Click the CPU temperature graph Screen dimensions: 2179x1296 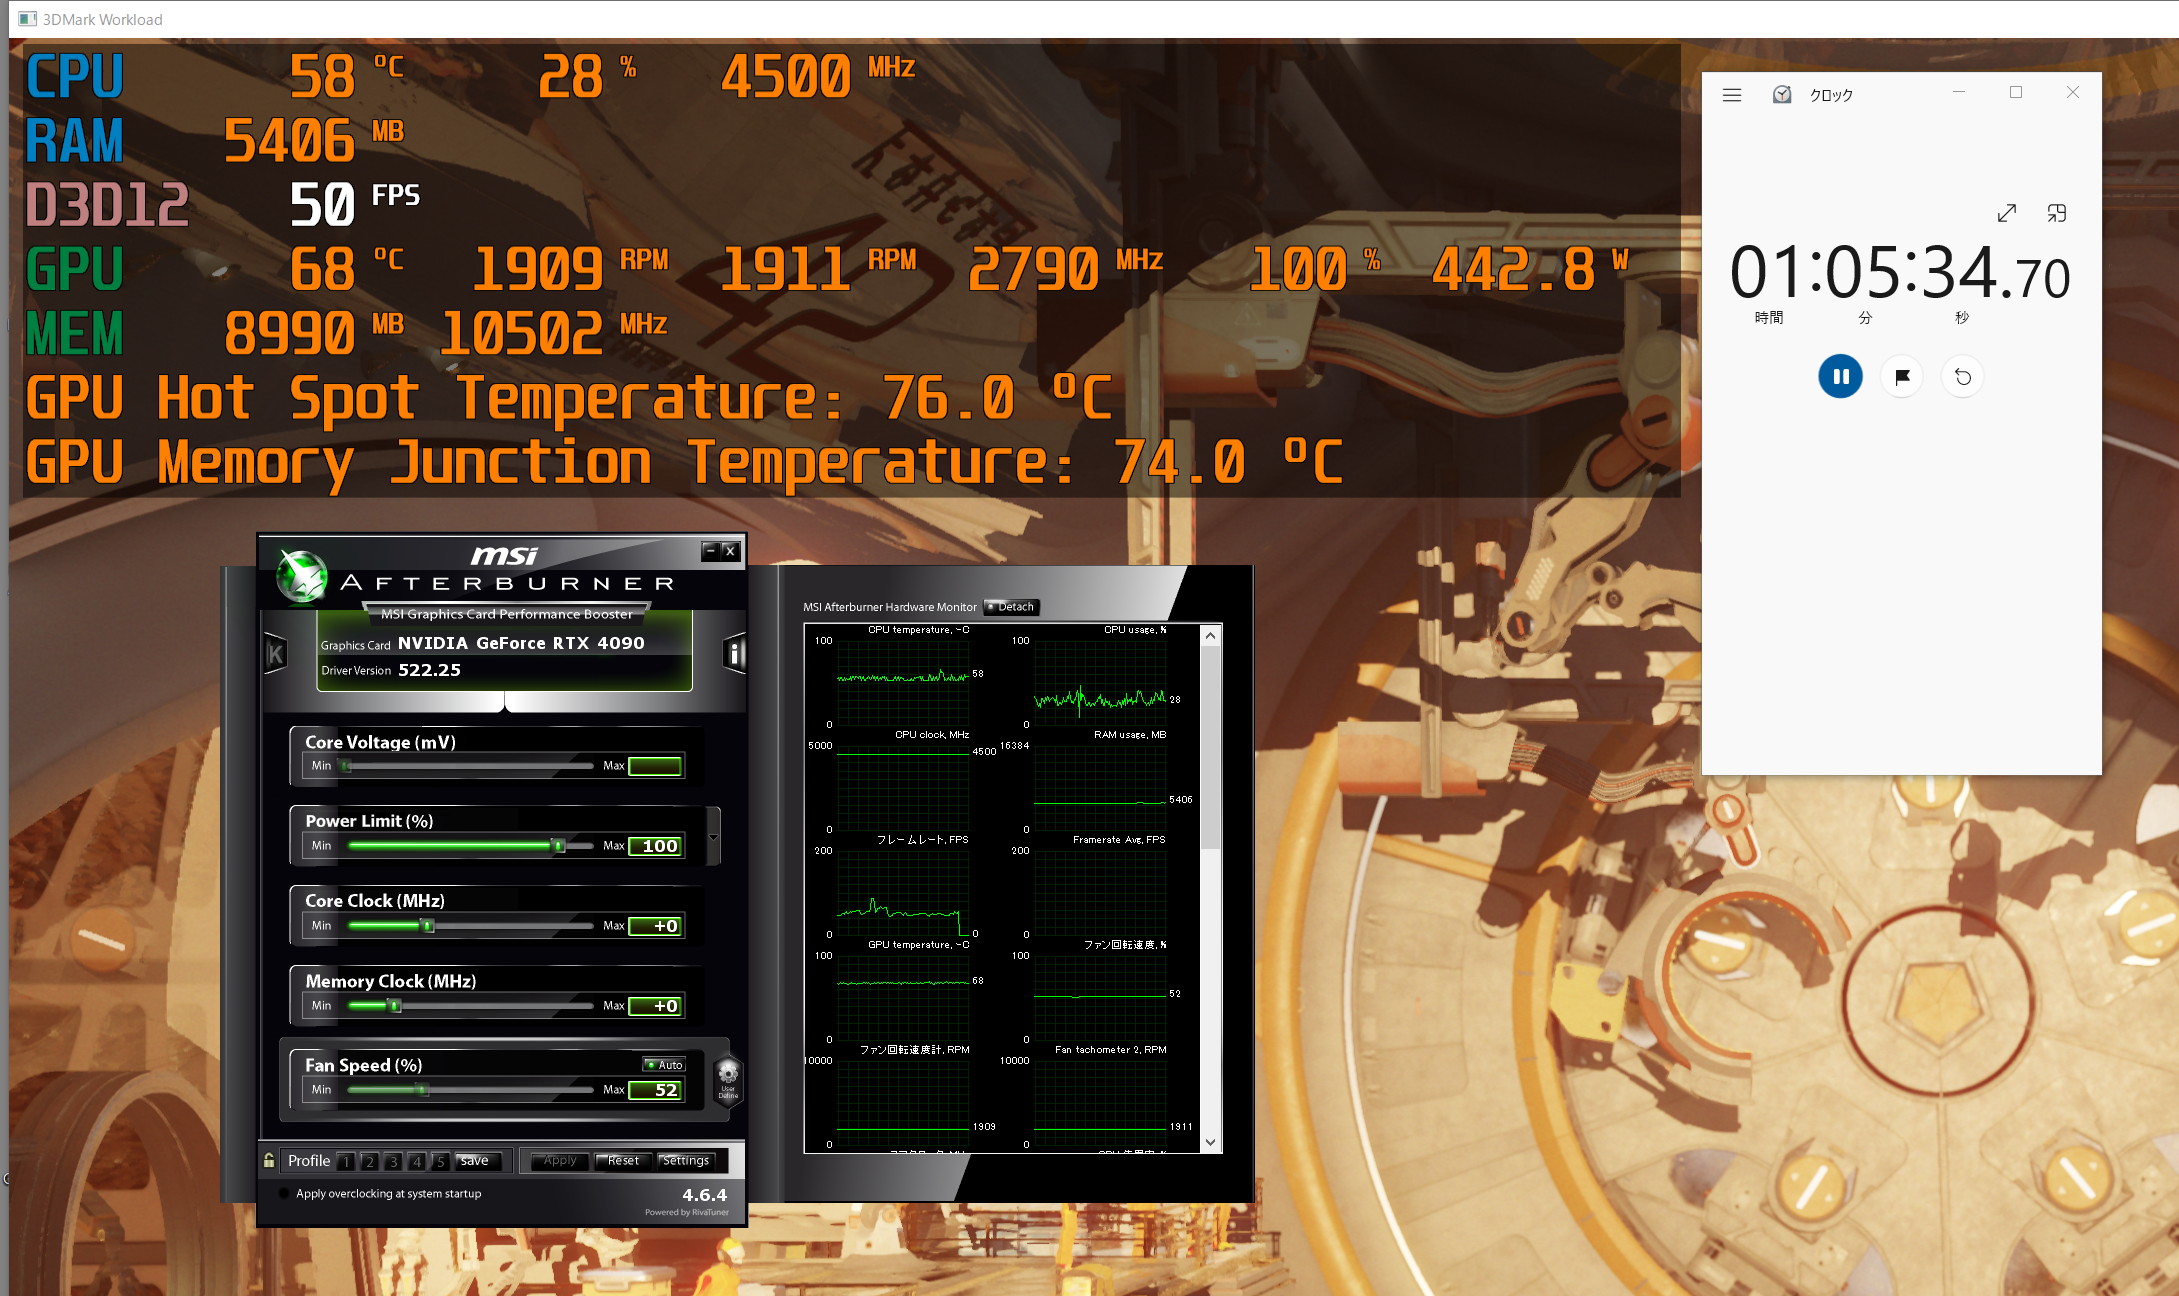click(x=903, y=682)
